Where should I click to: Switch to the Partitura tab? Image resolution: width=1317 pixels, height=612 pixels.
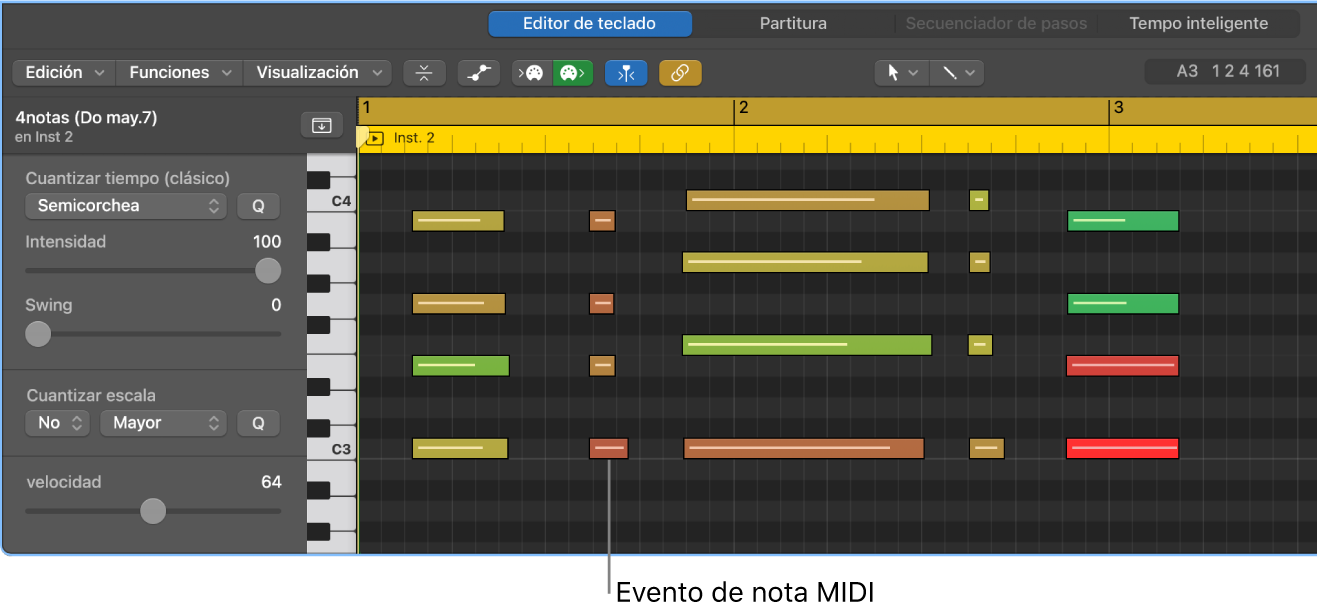point(794,23)
